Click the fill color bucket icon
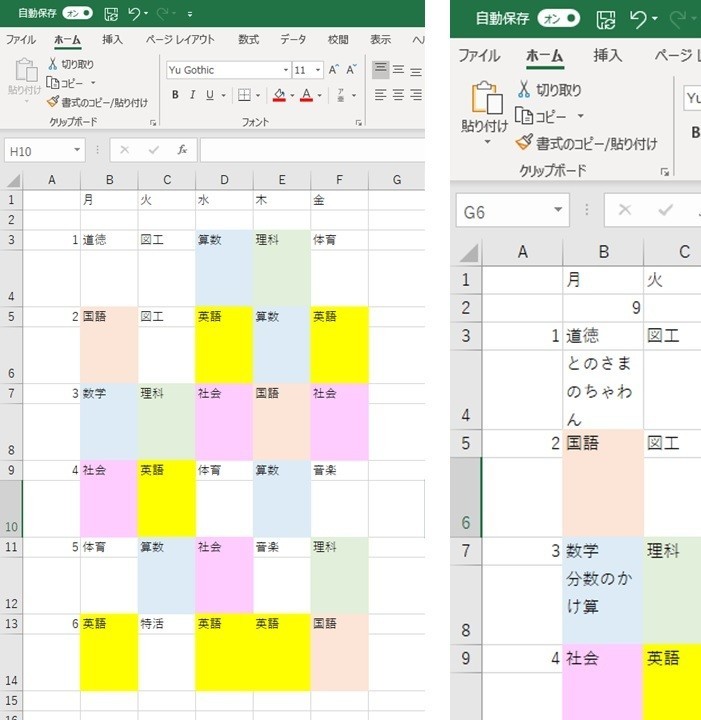 click(x=279, y=95)
